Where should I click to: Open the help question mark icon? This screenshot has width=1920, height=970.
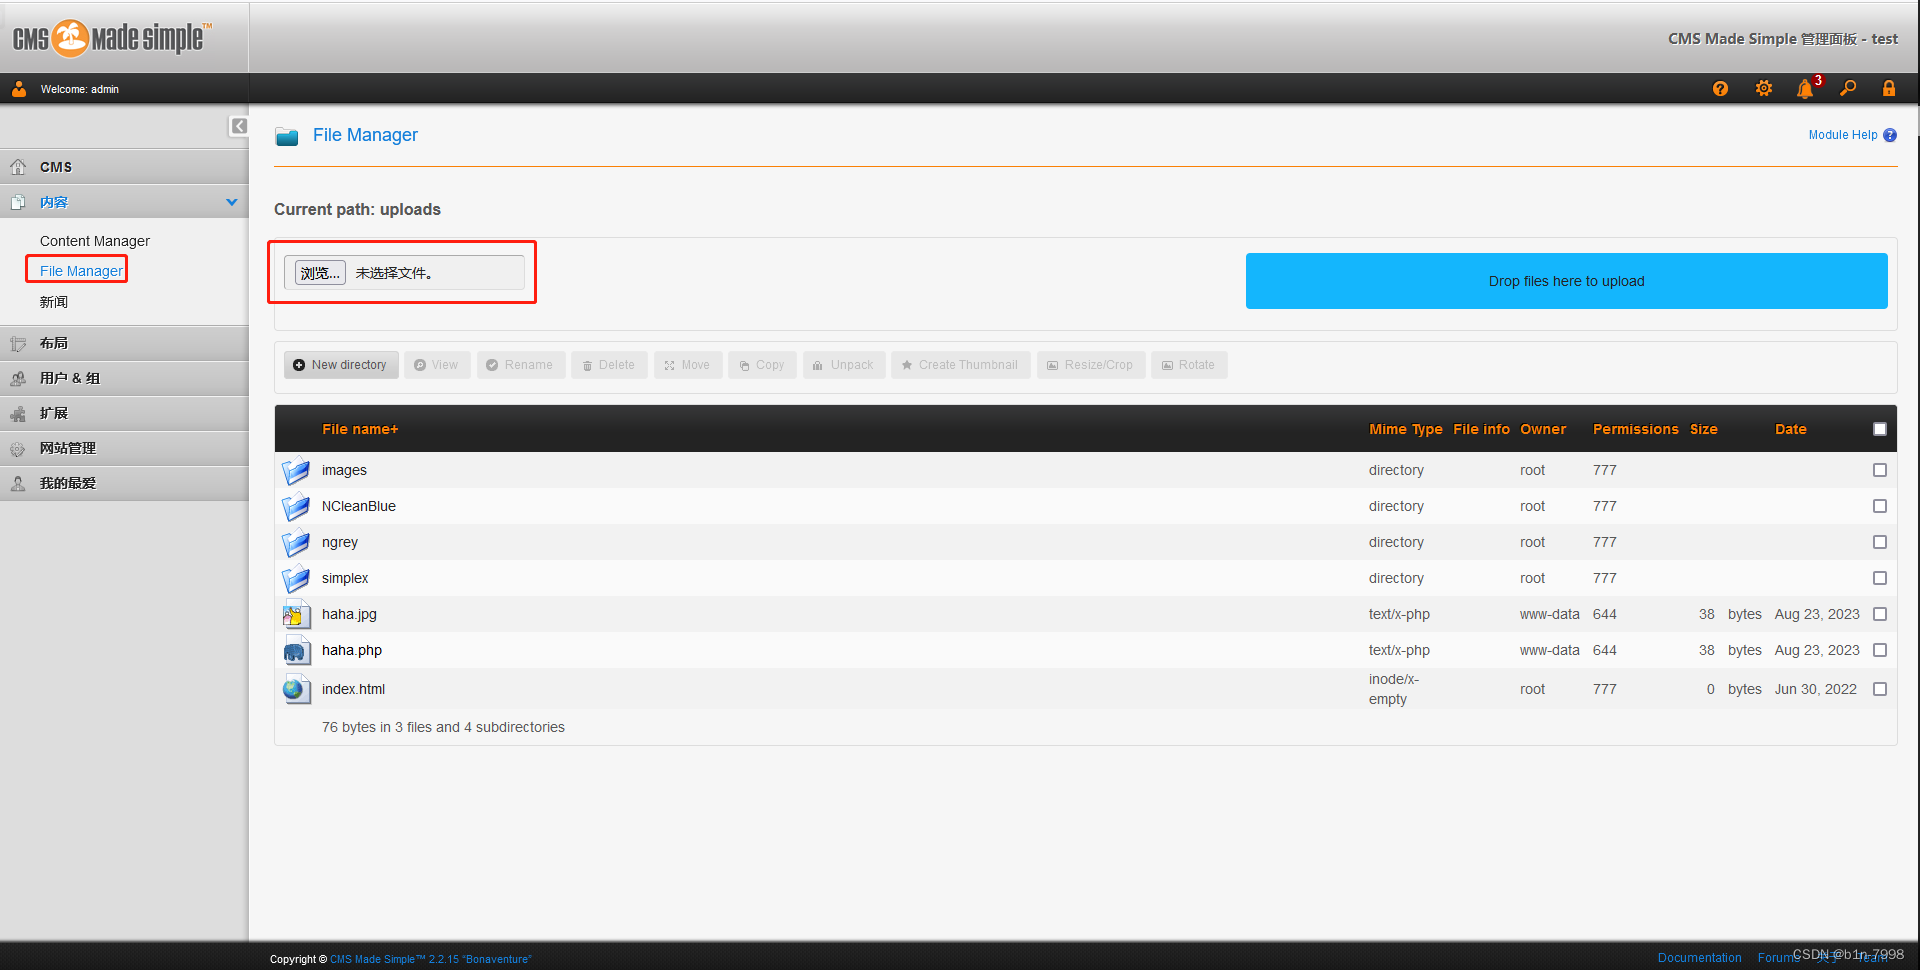pyautogui.click(x=1720, y=88)
